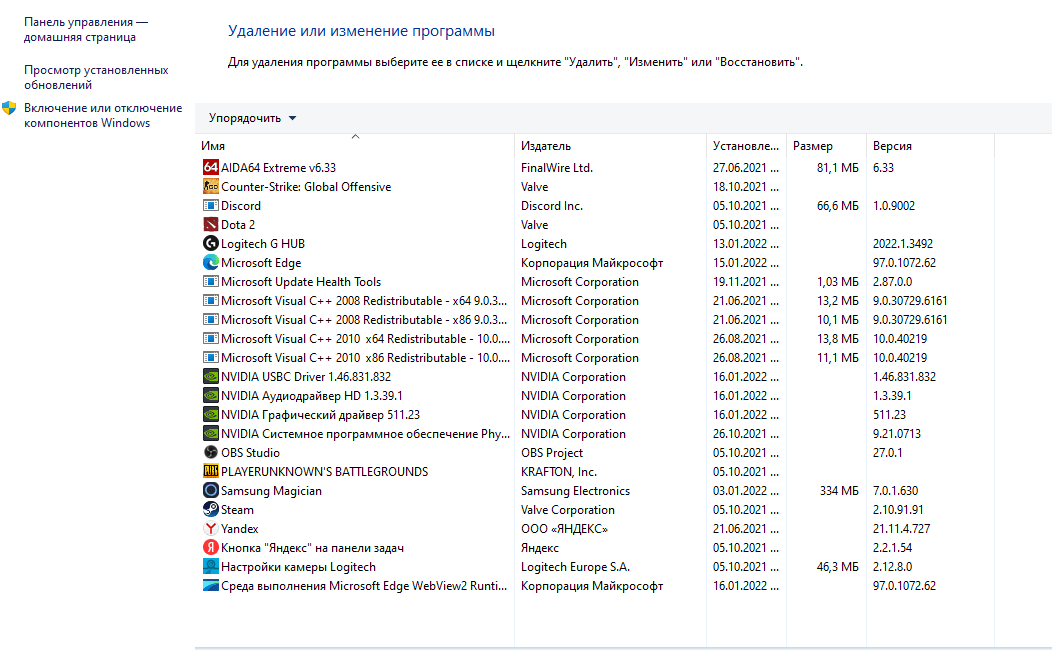Select the Yandex program name

pyautogui.click(x=240, y=529)
